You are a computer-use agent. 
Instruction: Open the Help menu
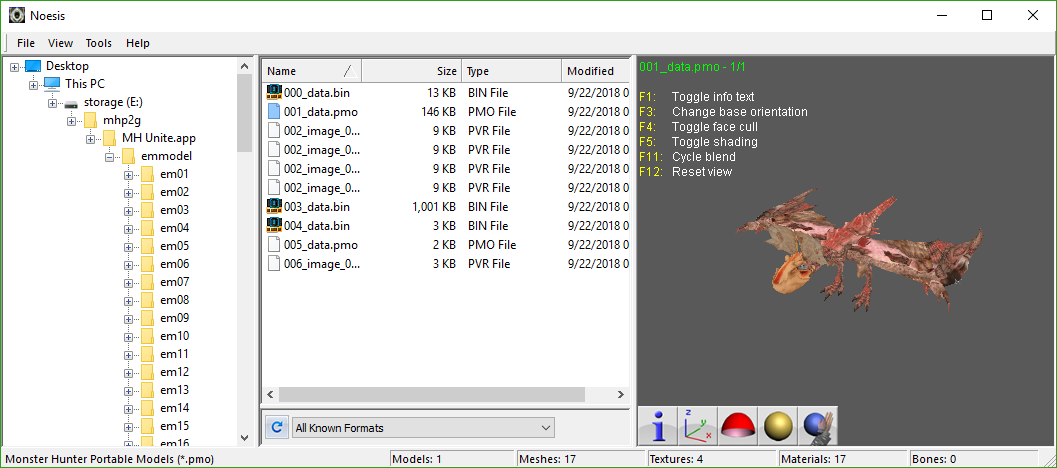click(138, 43)
